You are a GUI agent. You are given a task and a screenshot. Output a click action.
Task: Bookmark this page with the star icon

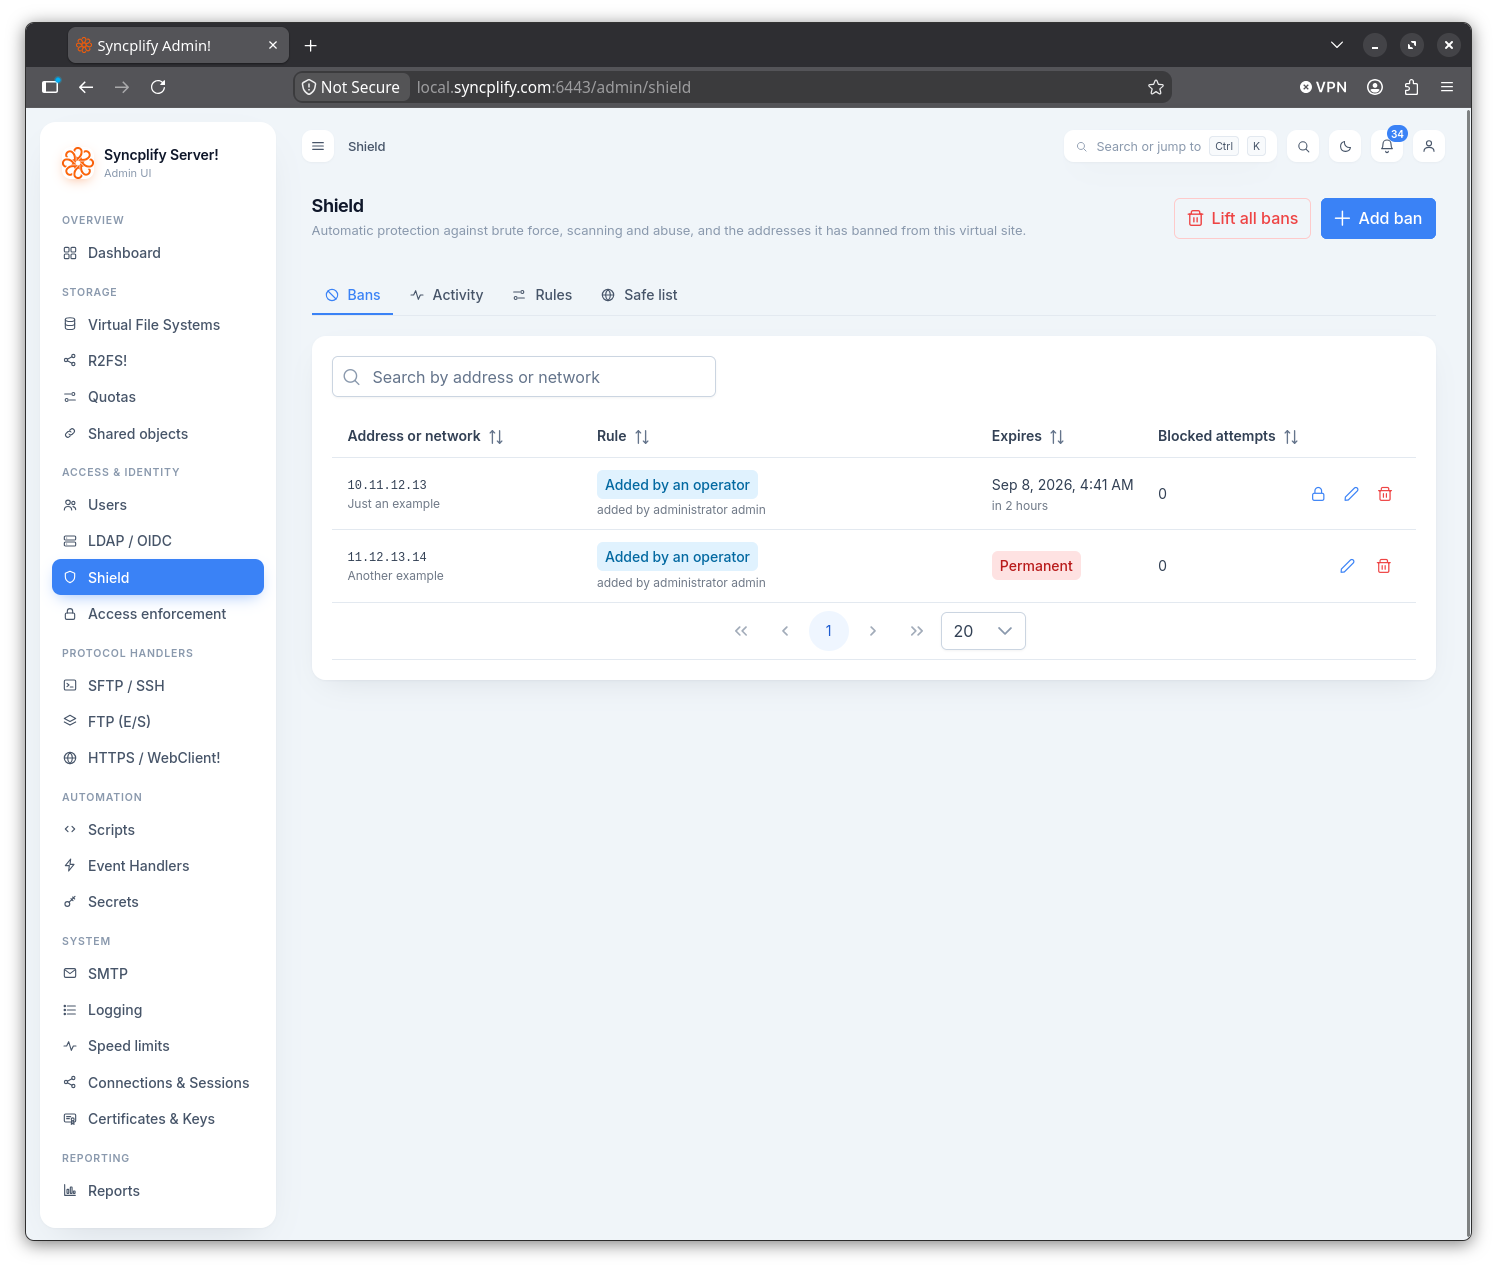pos(1156,87)
